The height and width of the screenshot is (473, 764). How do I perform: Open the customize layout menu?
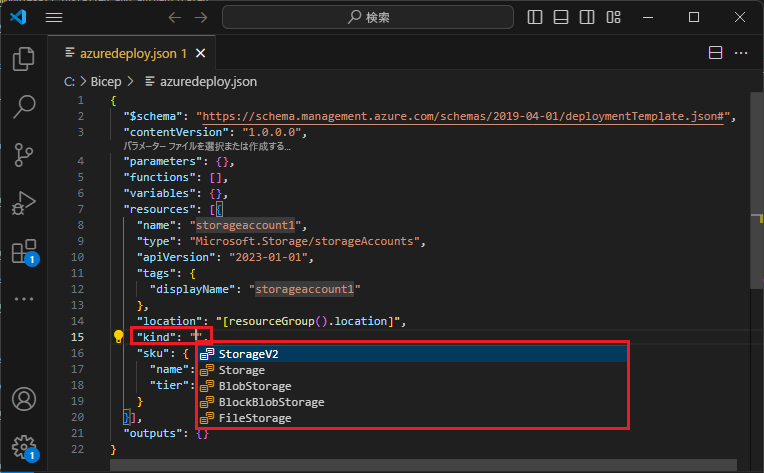point(613,18)
